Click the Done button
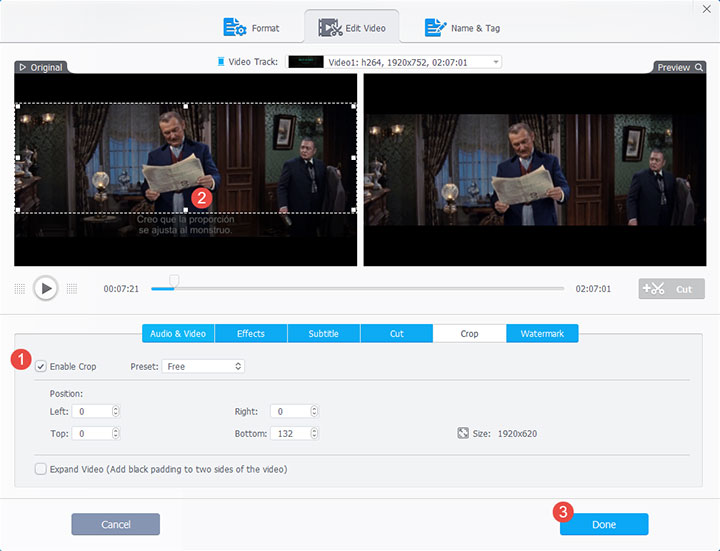This screenshot has width=720, height=551. (604, 524)
